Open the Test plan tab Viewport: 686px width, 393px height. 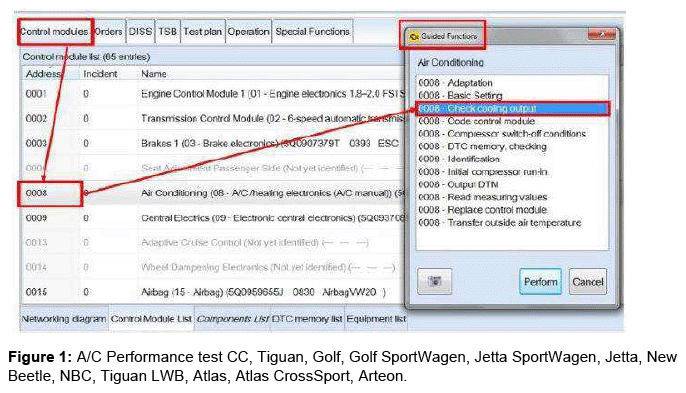pos(203,32)
